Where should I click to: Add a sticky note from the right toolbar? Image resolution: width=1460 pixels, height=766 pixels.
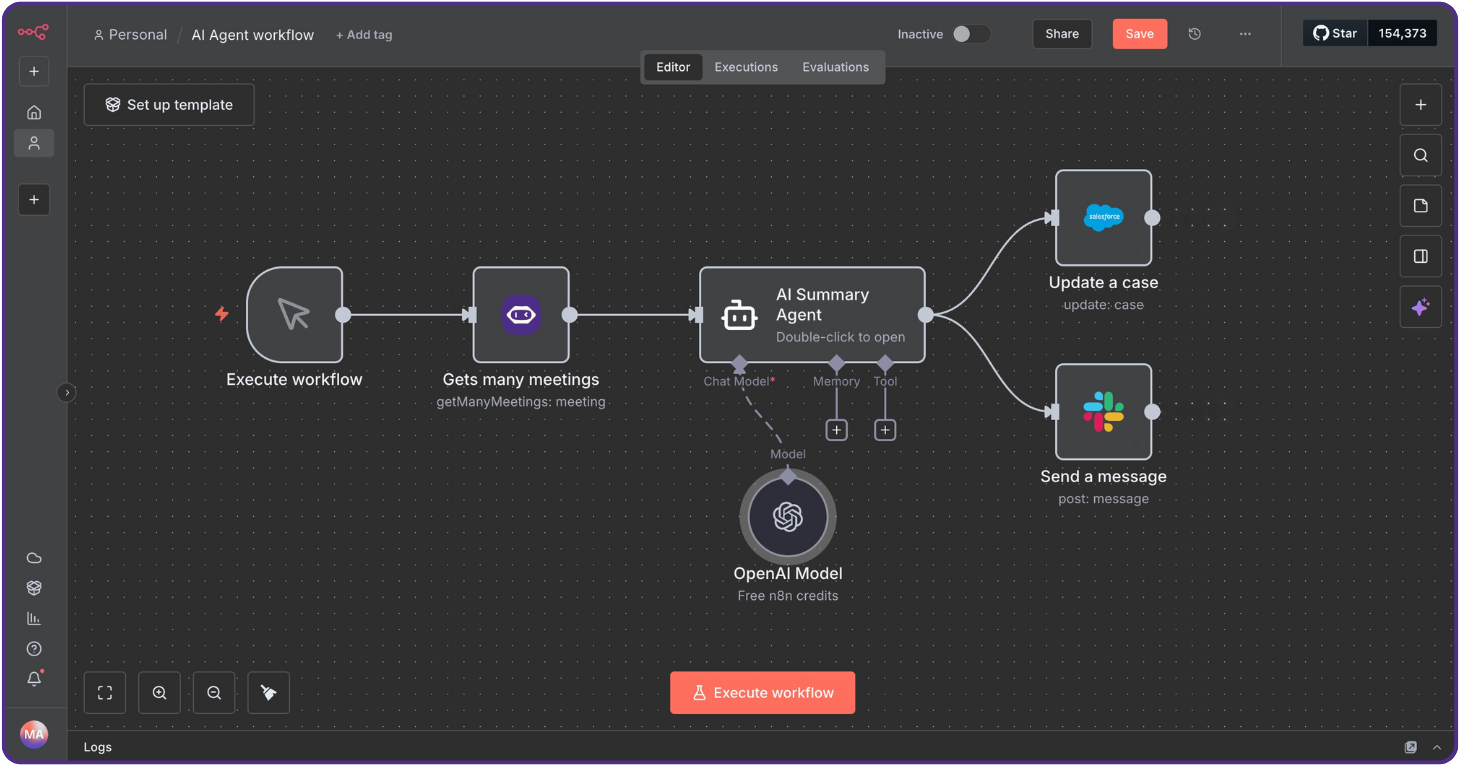tap(1420, 205)
